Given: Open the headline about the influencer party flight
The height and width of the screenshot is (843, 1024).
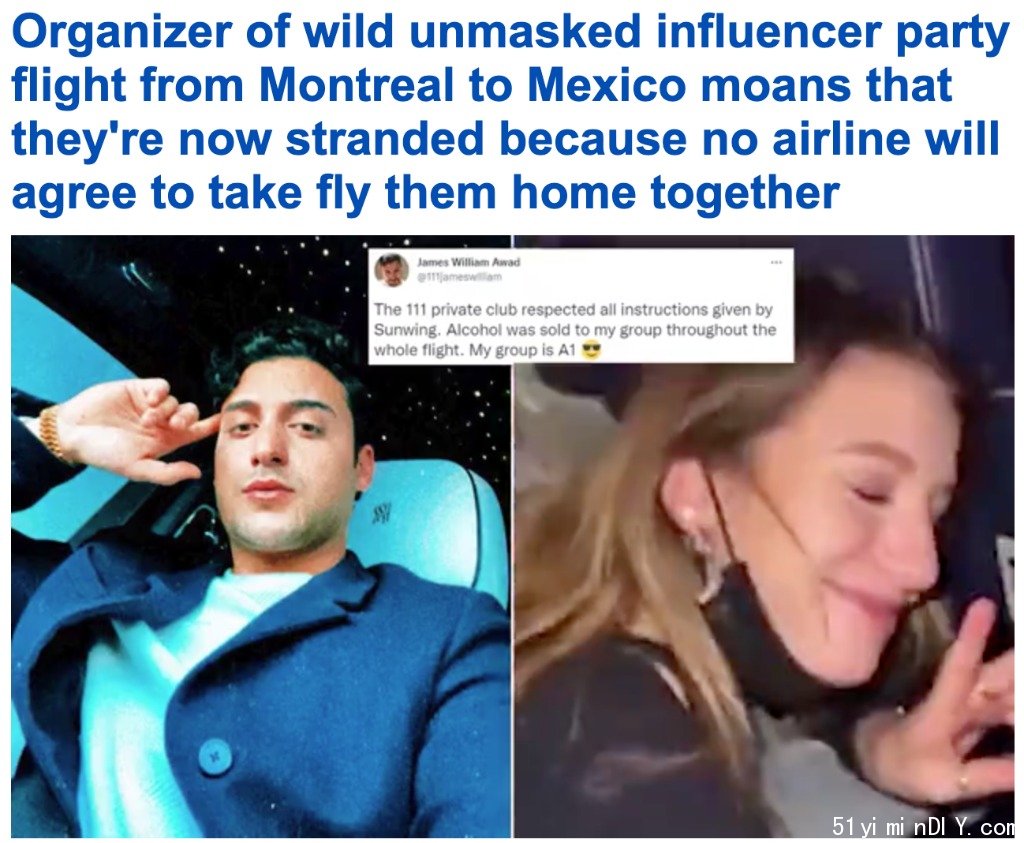Looking at the screenshot, I should (509, 113).
